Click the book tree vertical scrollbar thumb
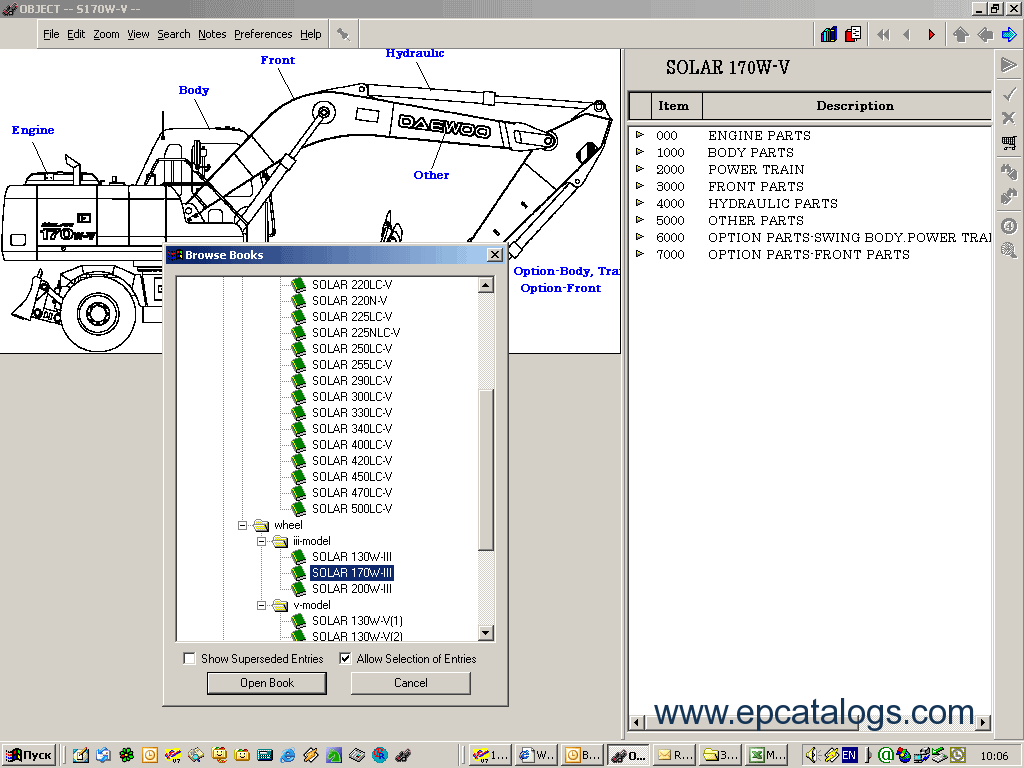1024x768 pixels. pyautogui.click(x=485, y=470)
